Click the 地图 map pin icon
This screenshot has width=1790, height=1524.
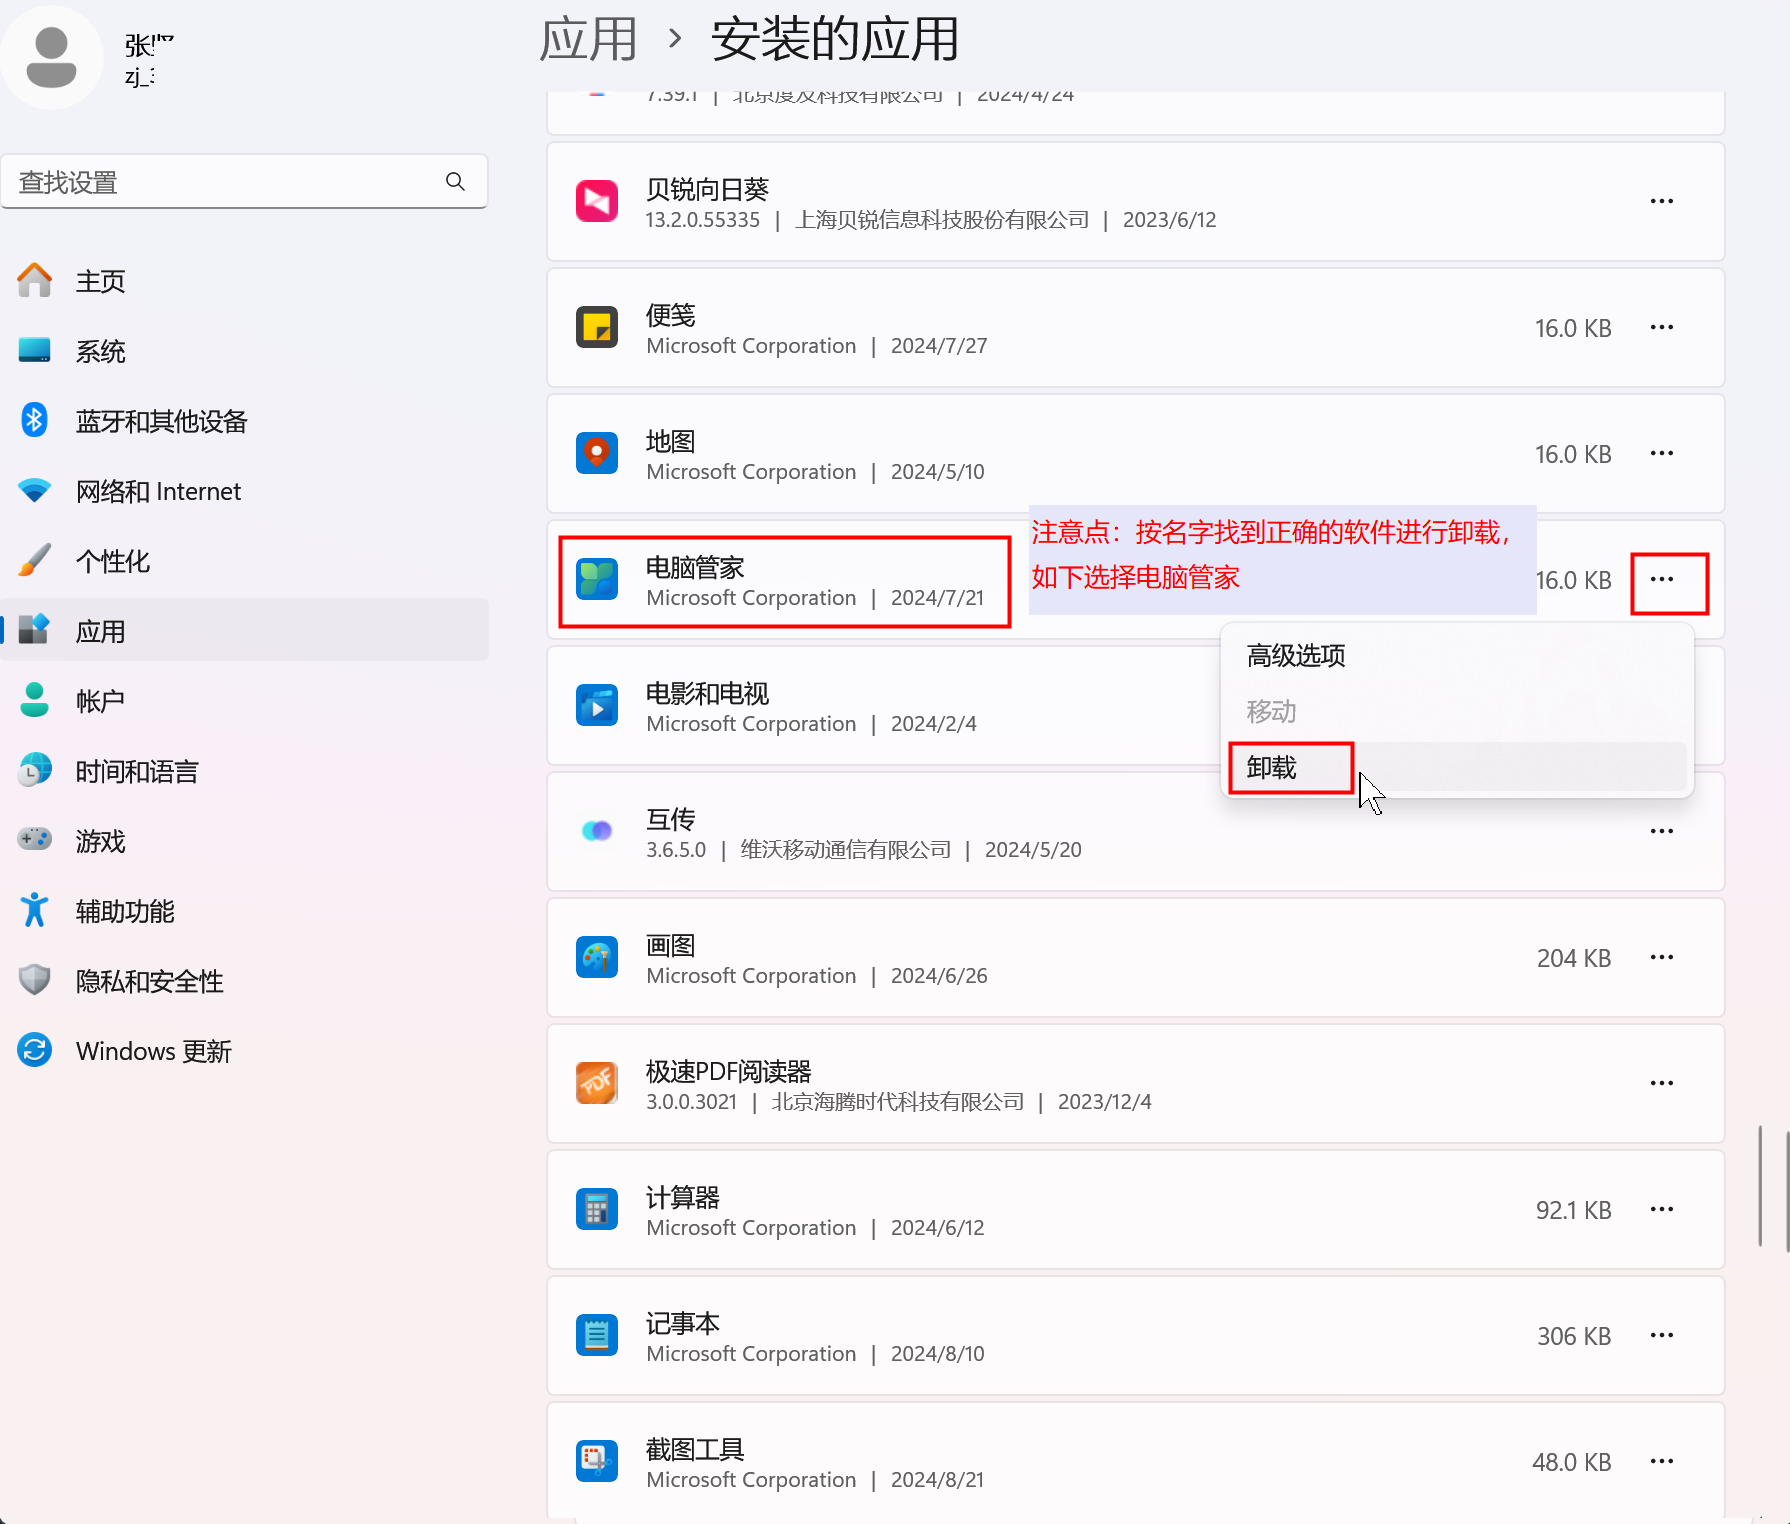pyautogui.click(x=597, y=453)
